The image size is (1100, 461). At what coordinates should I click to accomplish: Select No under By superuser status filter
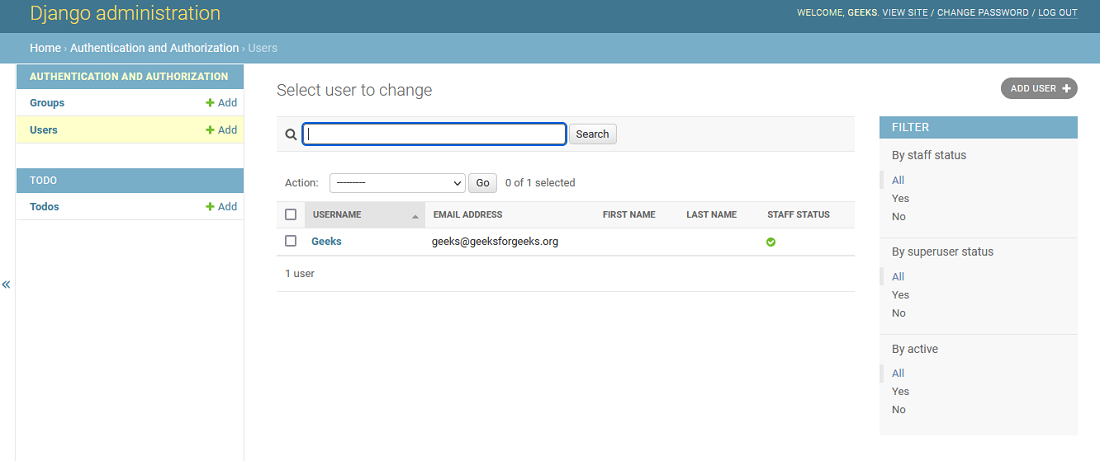point(899,313)
